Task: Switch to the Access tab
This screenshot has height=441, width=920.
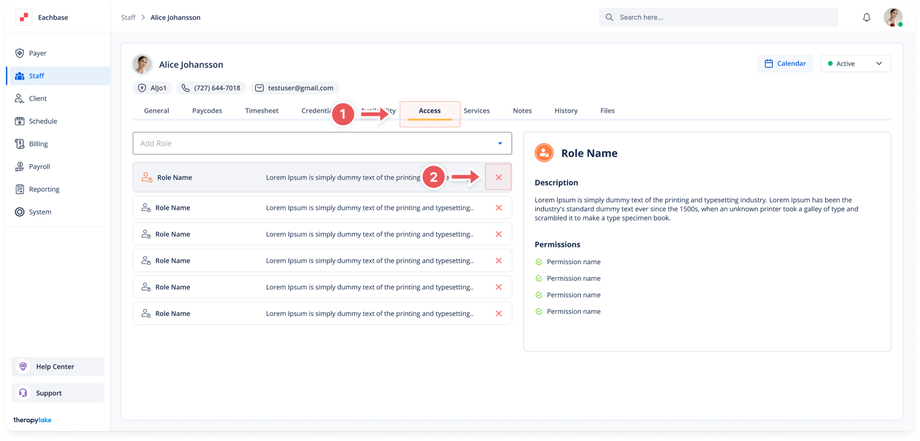Action: point(429,111)
